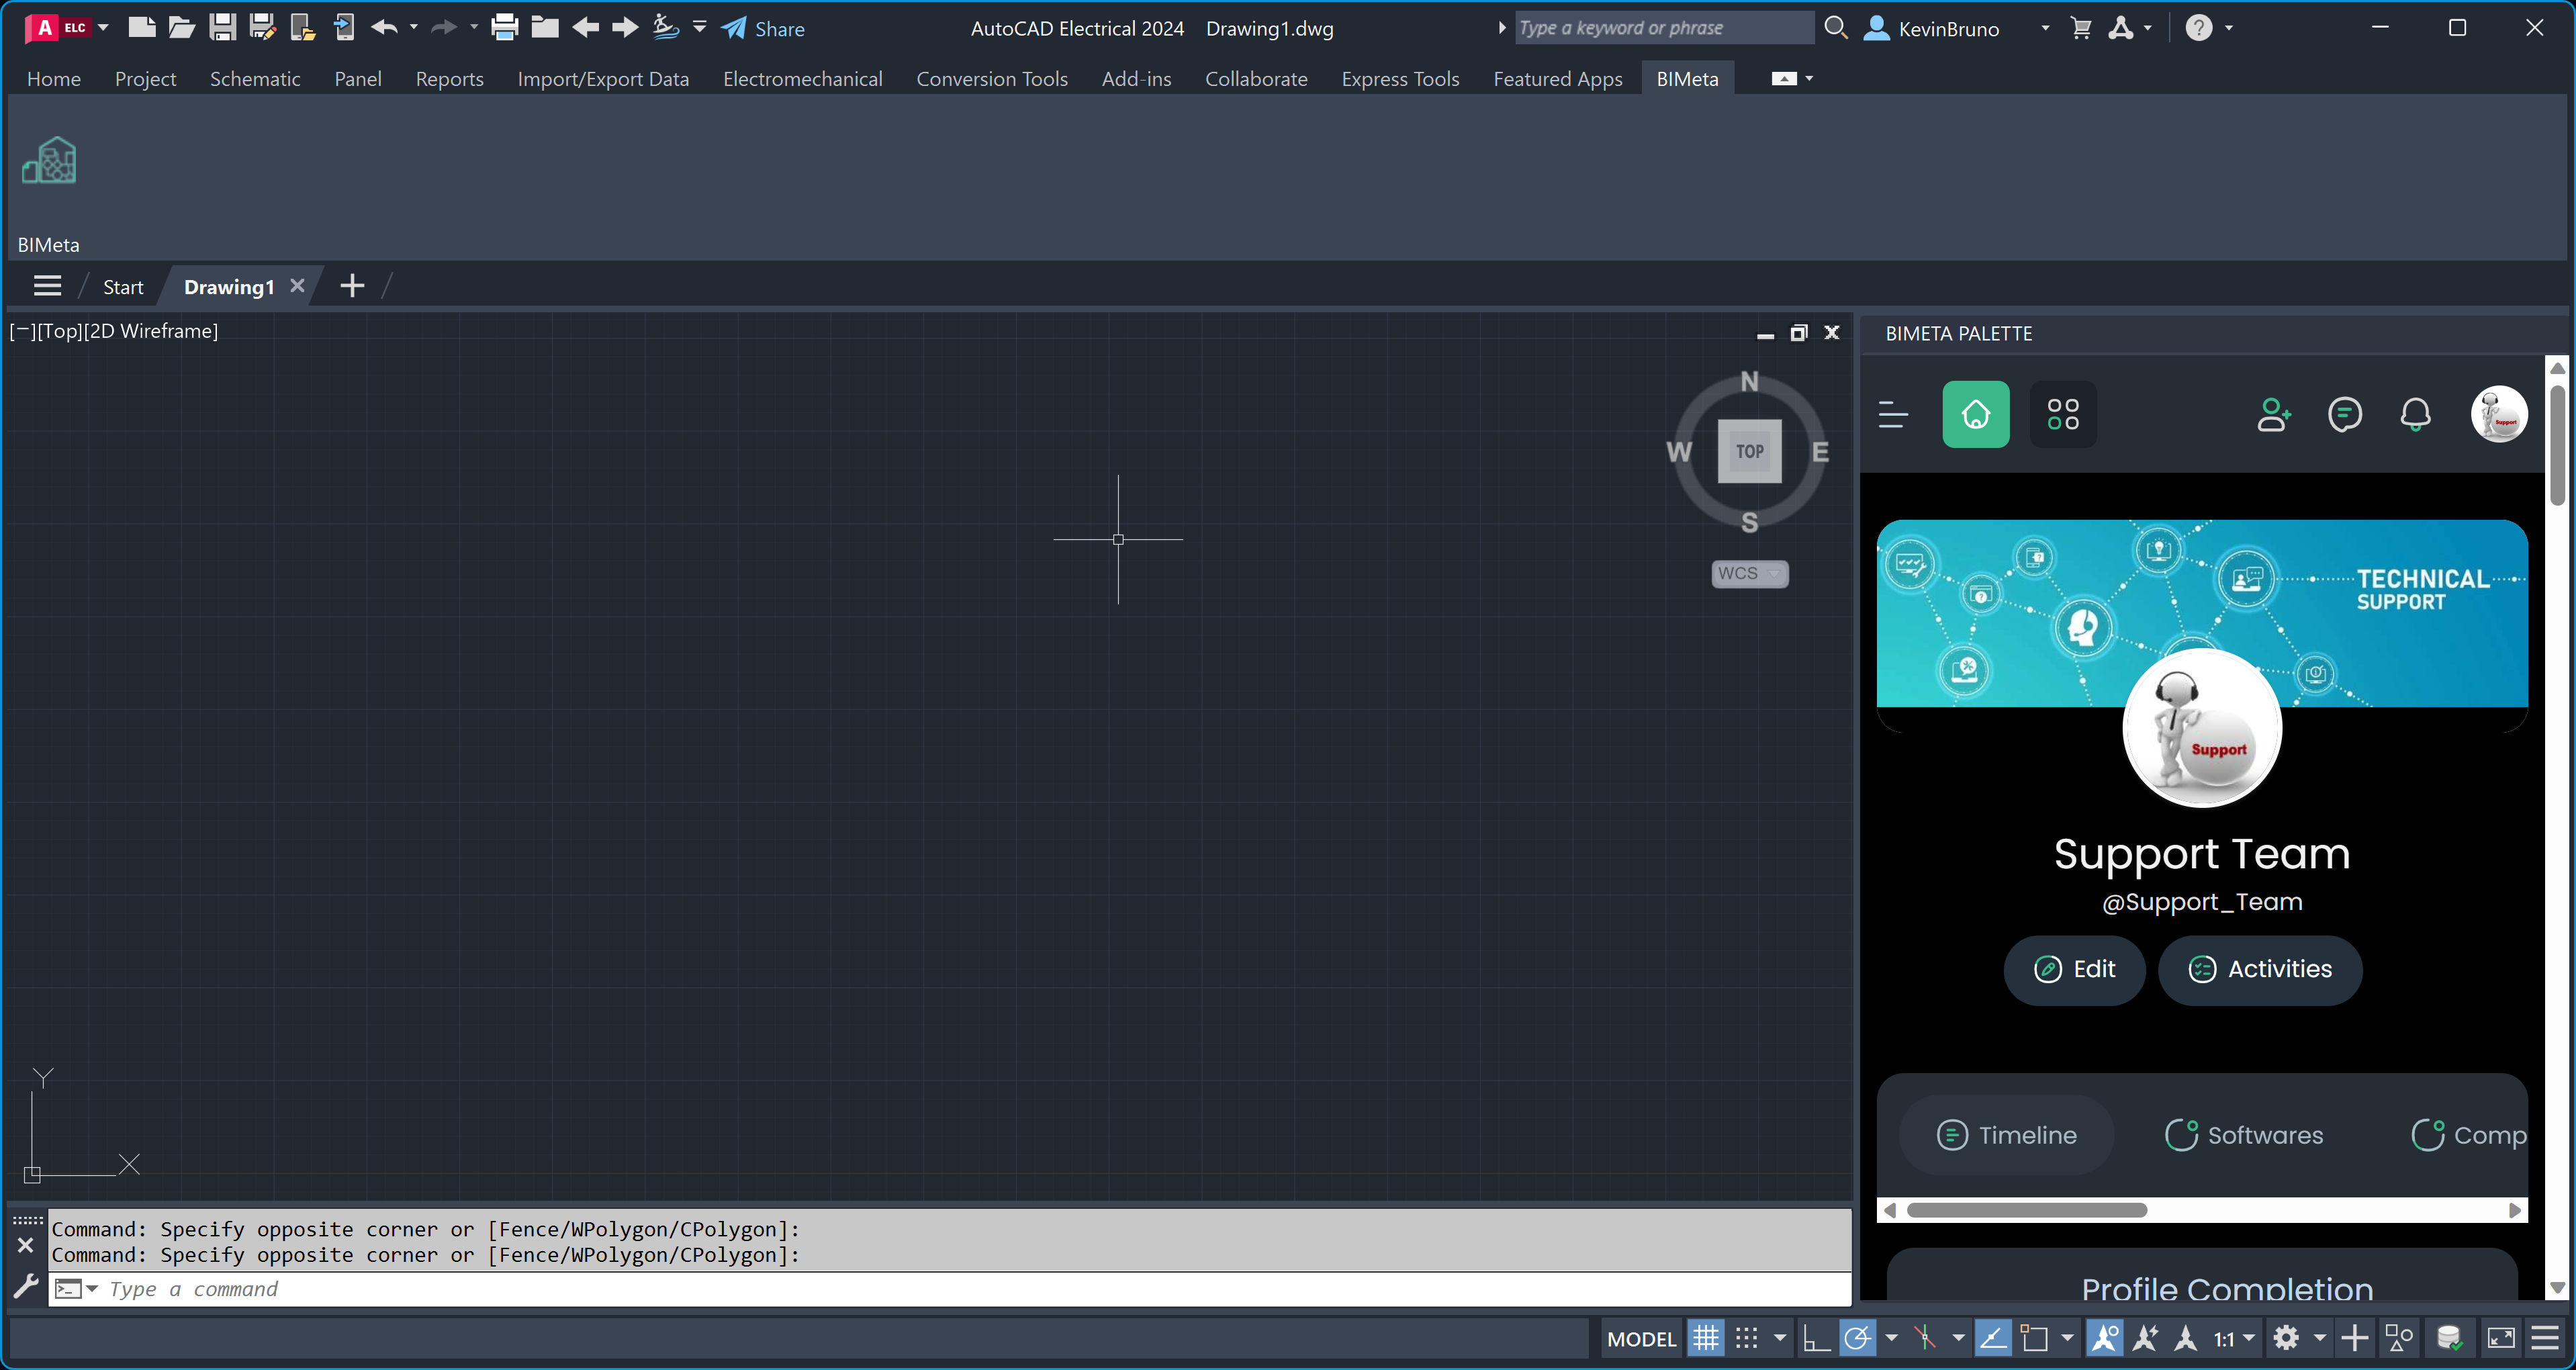The width and height of the screenshot is (2576, 1370).
Task: Toggle Object Snap Tracking in the status bar
Action: [1993, 1338]
